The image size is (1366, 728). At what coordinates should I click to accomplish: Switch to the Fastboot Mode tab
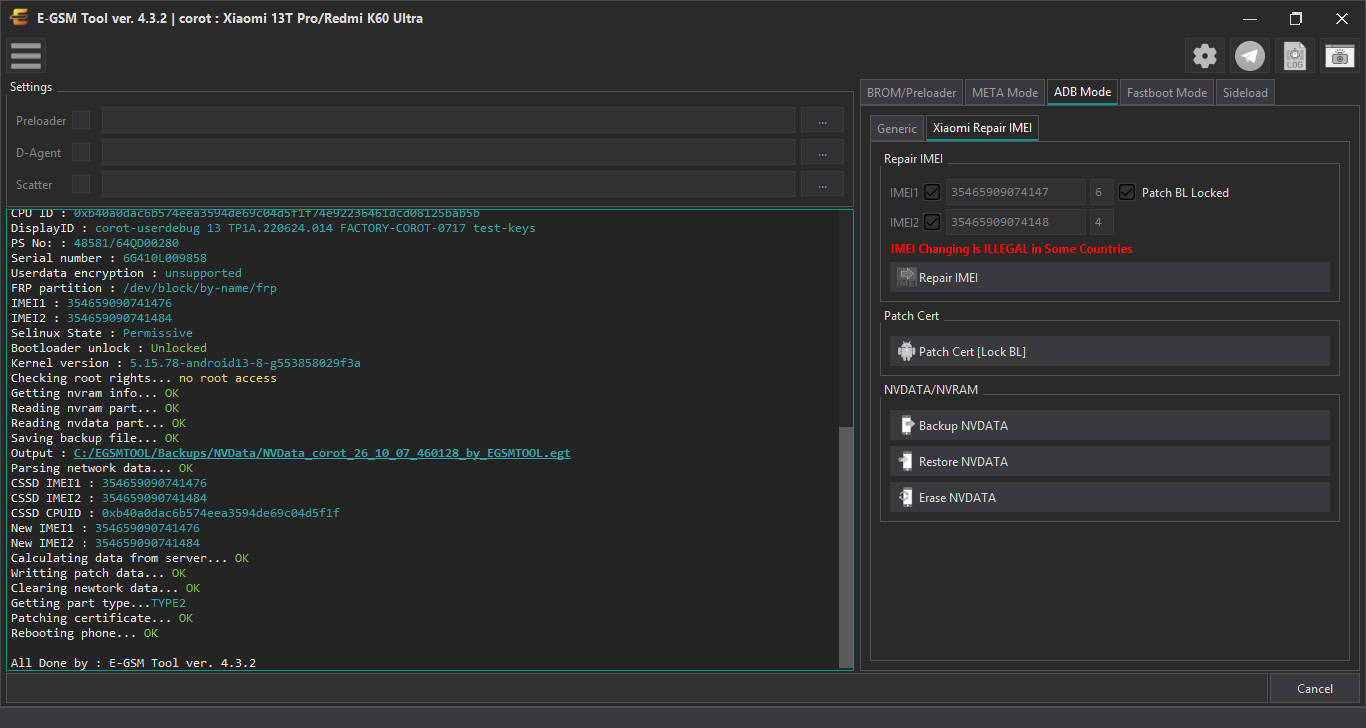tap(1167, 92)
